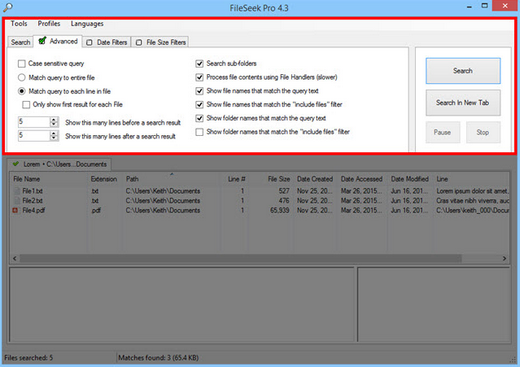Viewport: 520px width, 367px height.
Task: Toggle the File Size Filters tab checkbox
Action: click(139, 43)
